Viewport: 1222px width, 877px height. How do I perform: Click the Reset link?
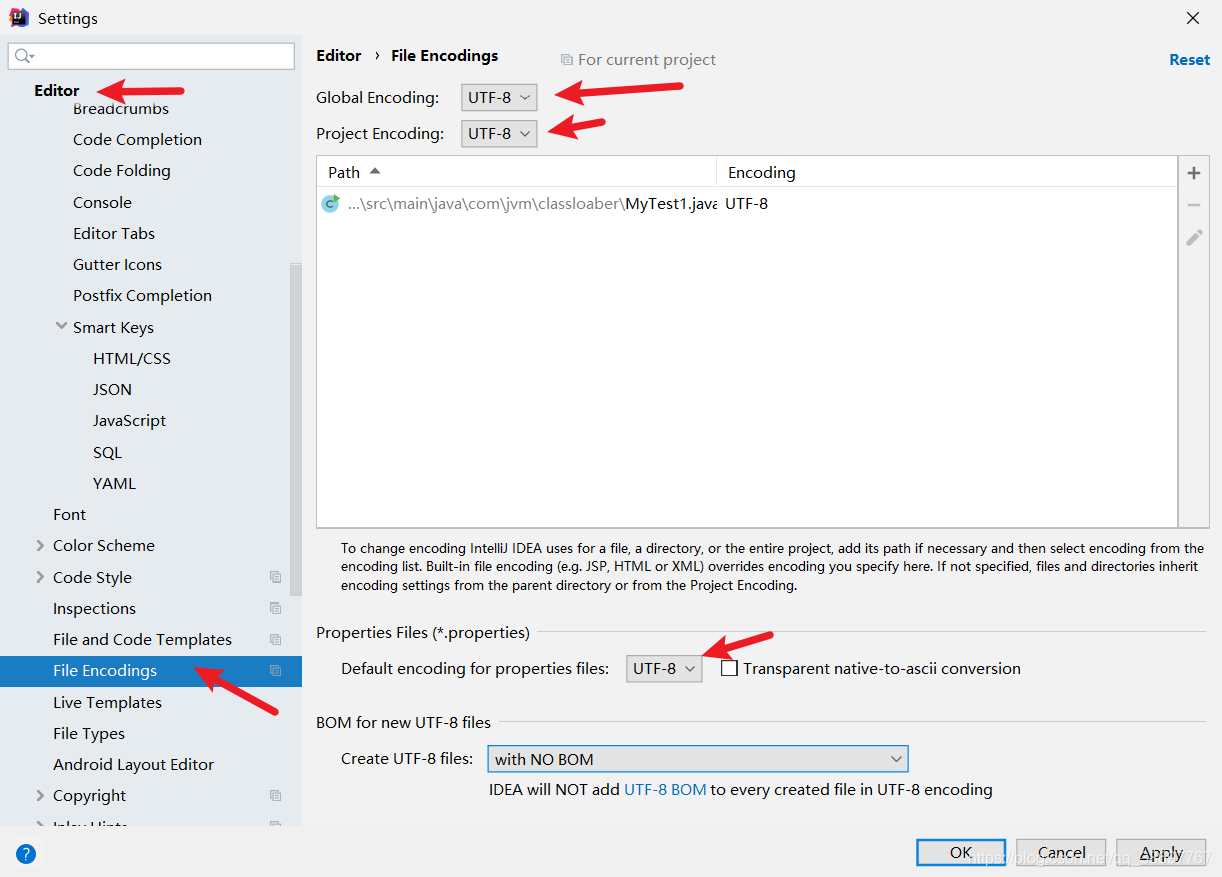[x=1189, y=60]
